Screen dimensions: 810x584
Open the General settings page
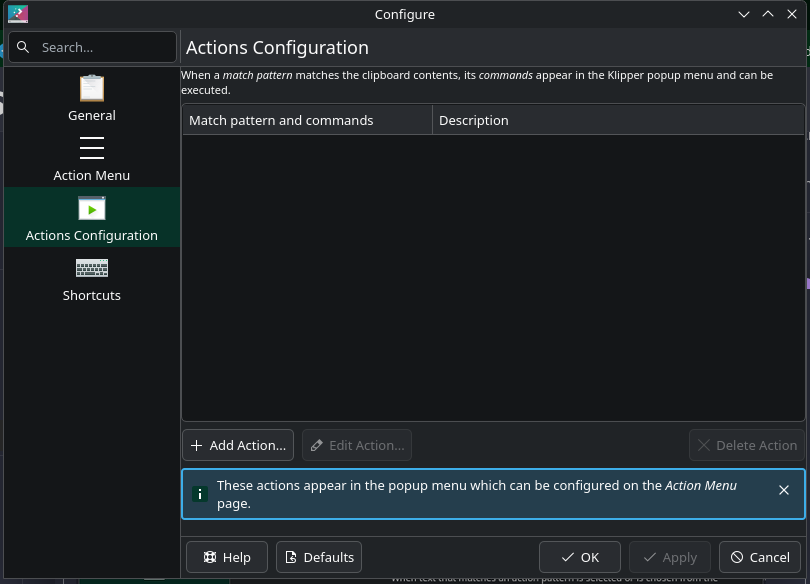tap(92, 98)
